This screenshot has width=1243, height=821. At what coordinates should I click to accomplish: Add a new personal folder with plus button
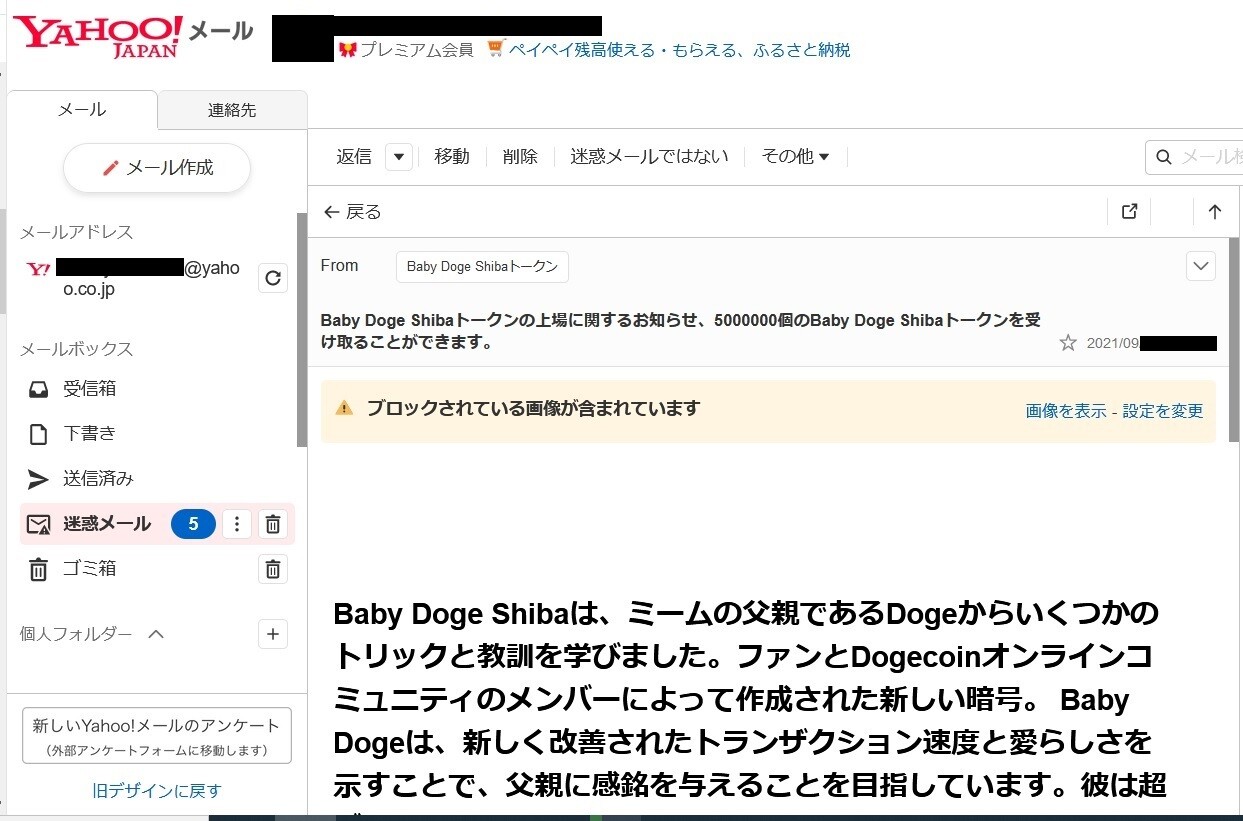click(272, 634)
